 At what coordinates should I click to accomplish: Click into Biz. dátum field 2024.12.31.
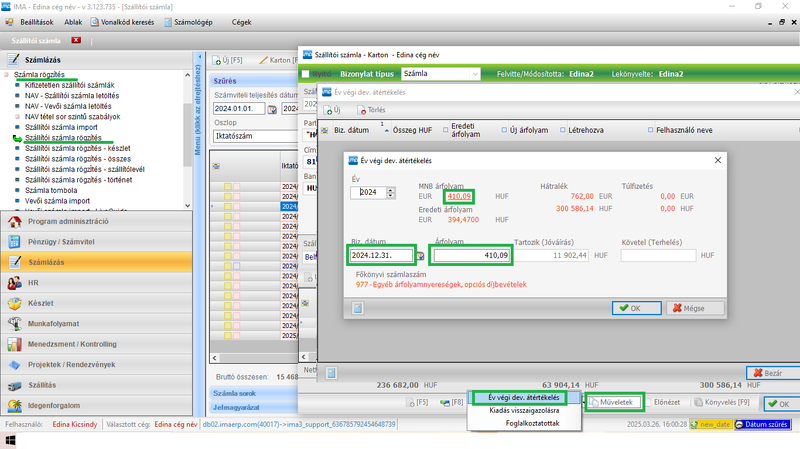pyautogui.click(x=382, y=255)
